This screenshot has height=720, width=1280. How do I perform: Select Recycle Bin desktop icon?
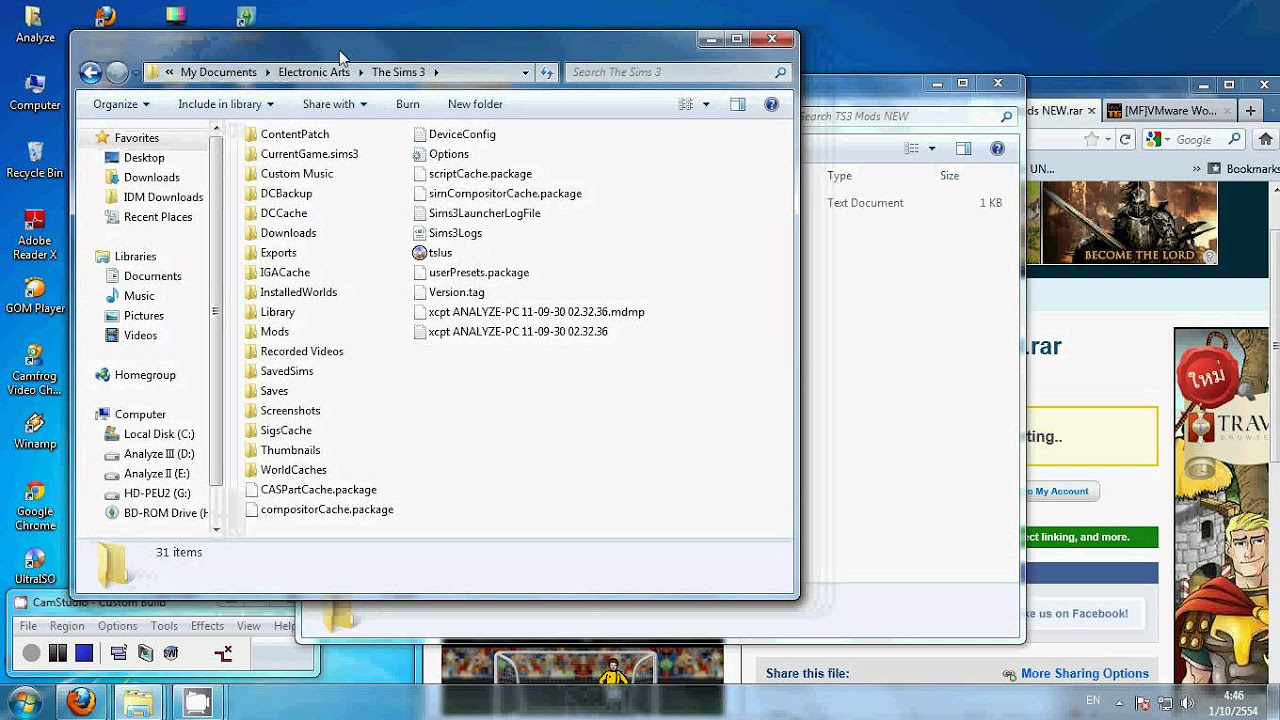click(34, 159)
